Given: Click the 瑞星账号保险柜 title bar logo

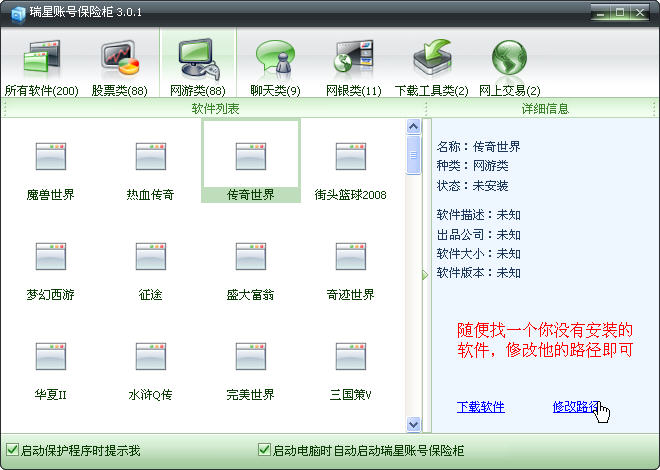Looking at the screenshot, I should [x=18, y=14].
